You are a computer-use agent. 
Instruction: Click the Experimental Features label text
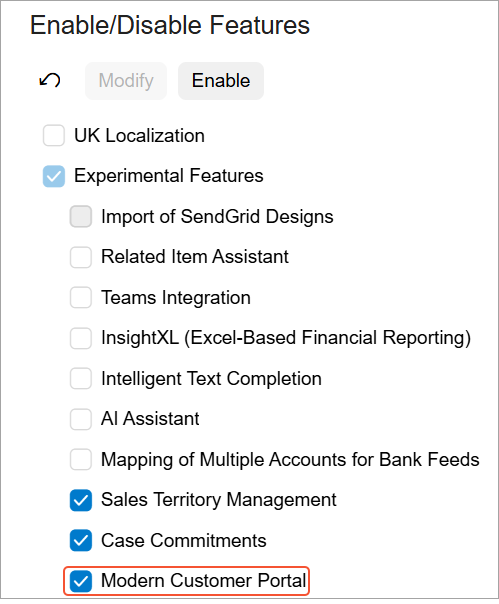pos(169,176)
